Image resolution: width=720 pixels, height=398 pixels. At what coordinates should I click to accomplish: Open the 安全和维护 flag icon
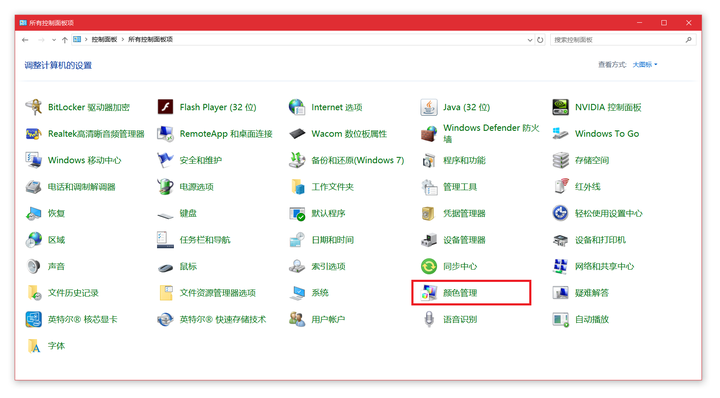pos(165,160)
